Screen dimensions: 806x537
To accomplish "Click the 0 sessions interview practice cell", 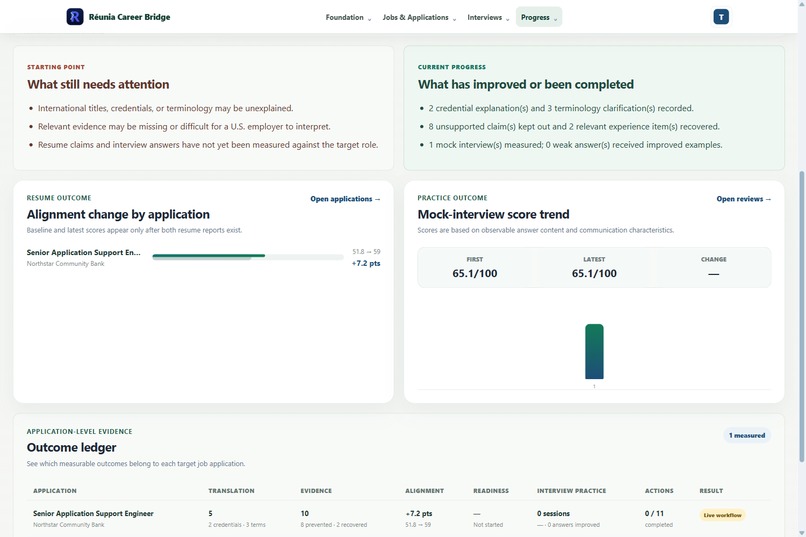I will click(568, 519).
